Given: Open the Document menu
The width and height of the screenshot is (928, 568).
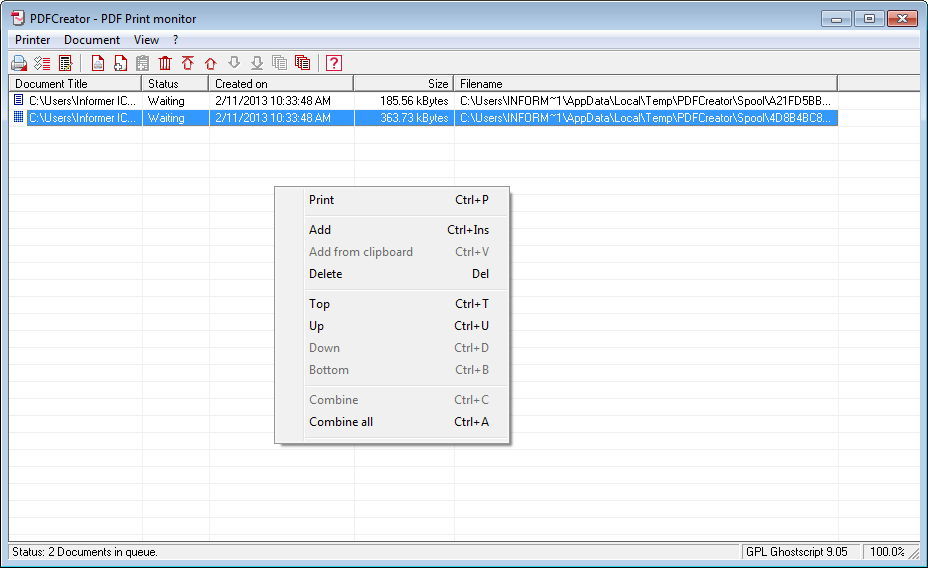Looking at the screenshot, I should pos(92,40).
